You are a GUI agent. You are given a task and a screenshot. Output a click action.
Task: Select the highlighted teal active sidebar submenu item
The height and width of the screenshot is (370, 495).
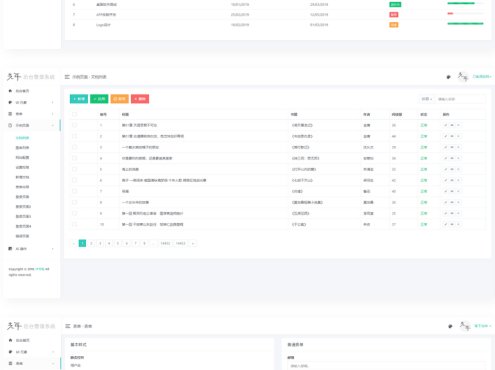(22, 138)
